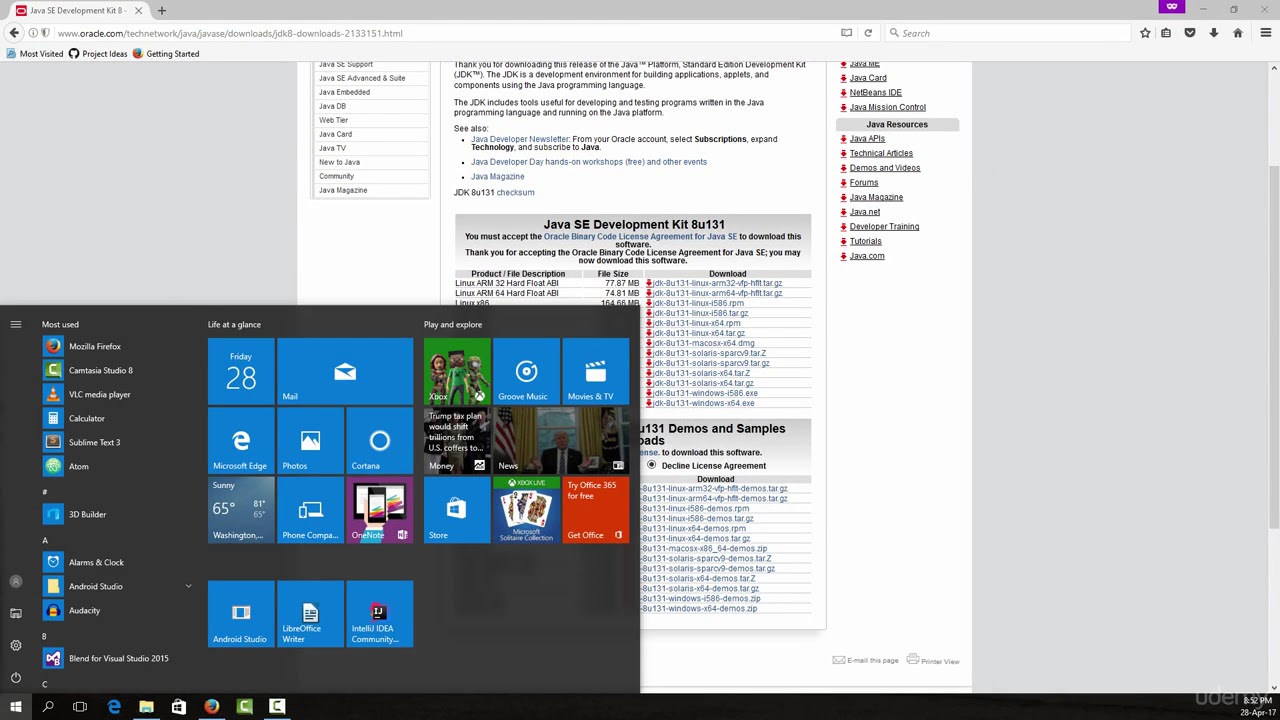
Task: Download jdk-8u131-linux-arm32-vfp-hflt.tar.gz
Action: [x=717, y=283]
